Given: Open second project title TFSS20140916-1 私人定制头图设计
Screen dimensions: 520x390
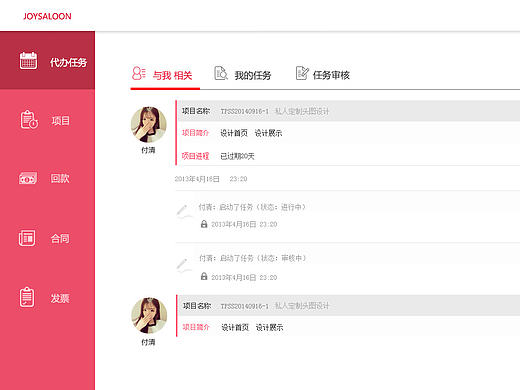Looking at the screenshot, I should (x=275, y=306).
